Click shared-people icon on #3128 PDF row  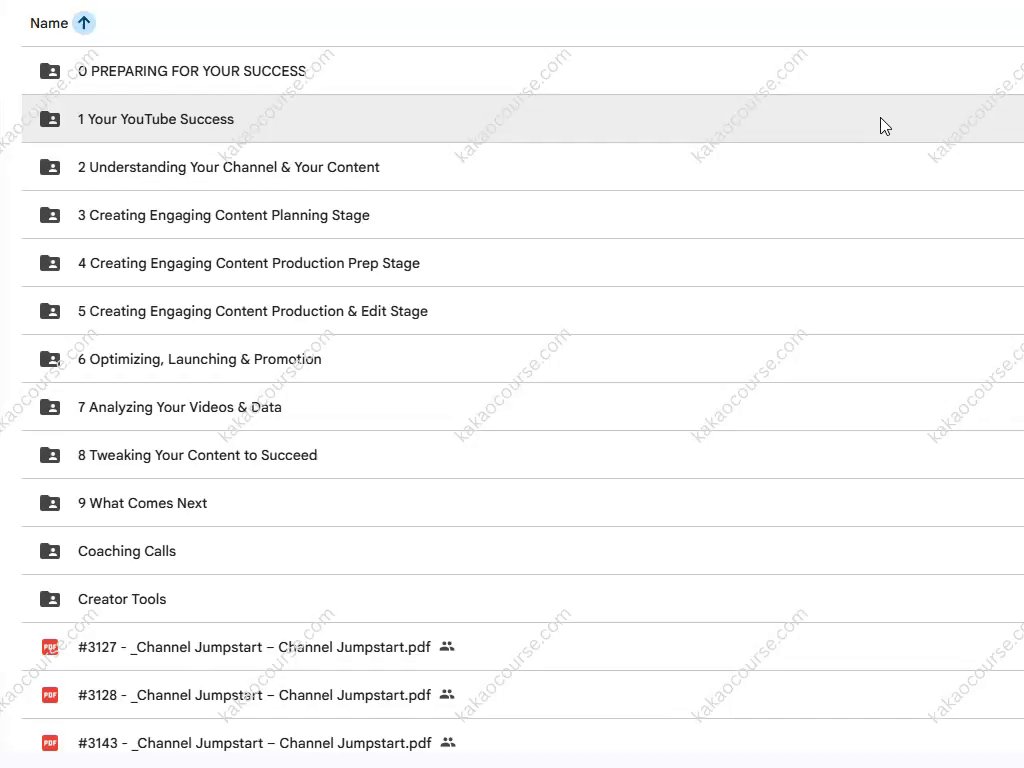447,695
